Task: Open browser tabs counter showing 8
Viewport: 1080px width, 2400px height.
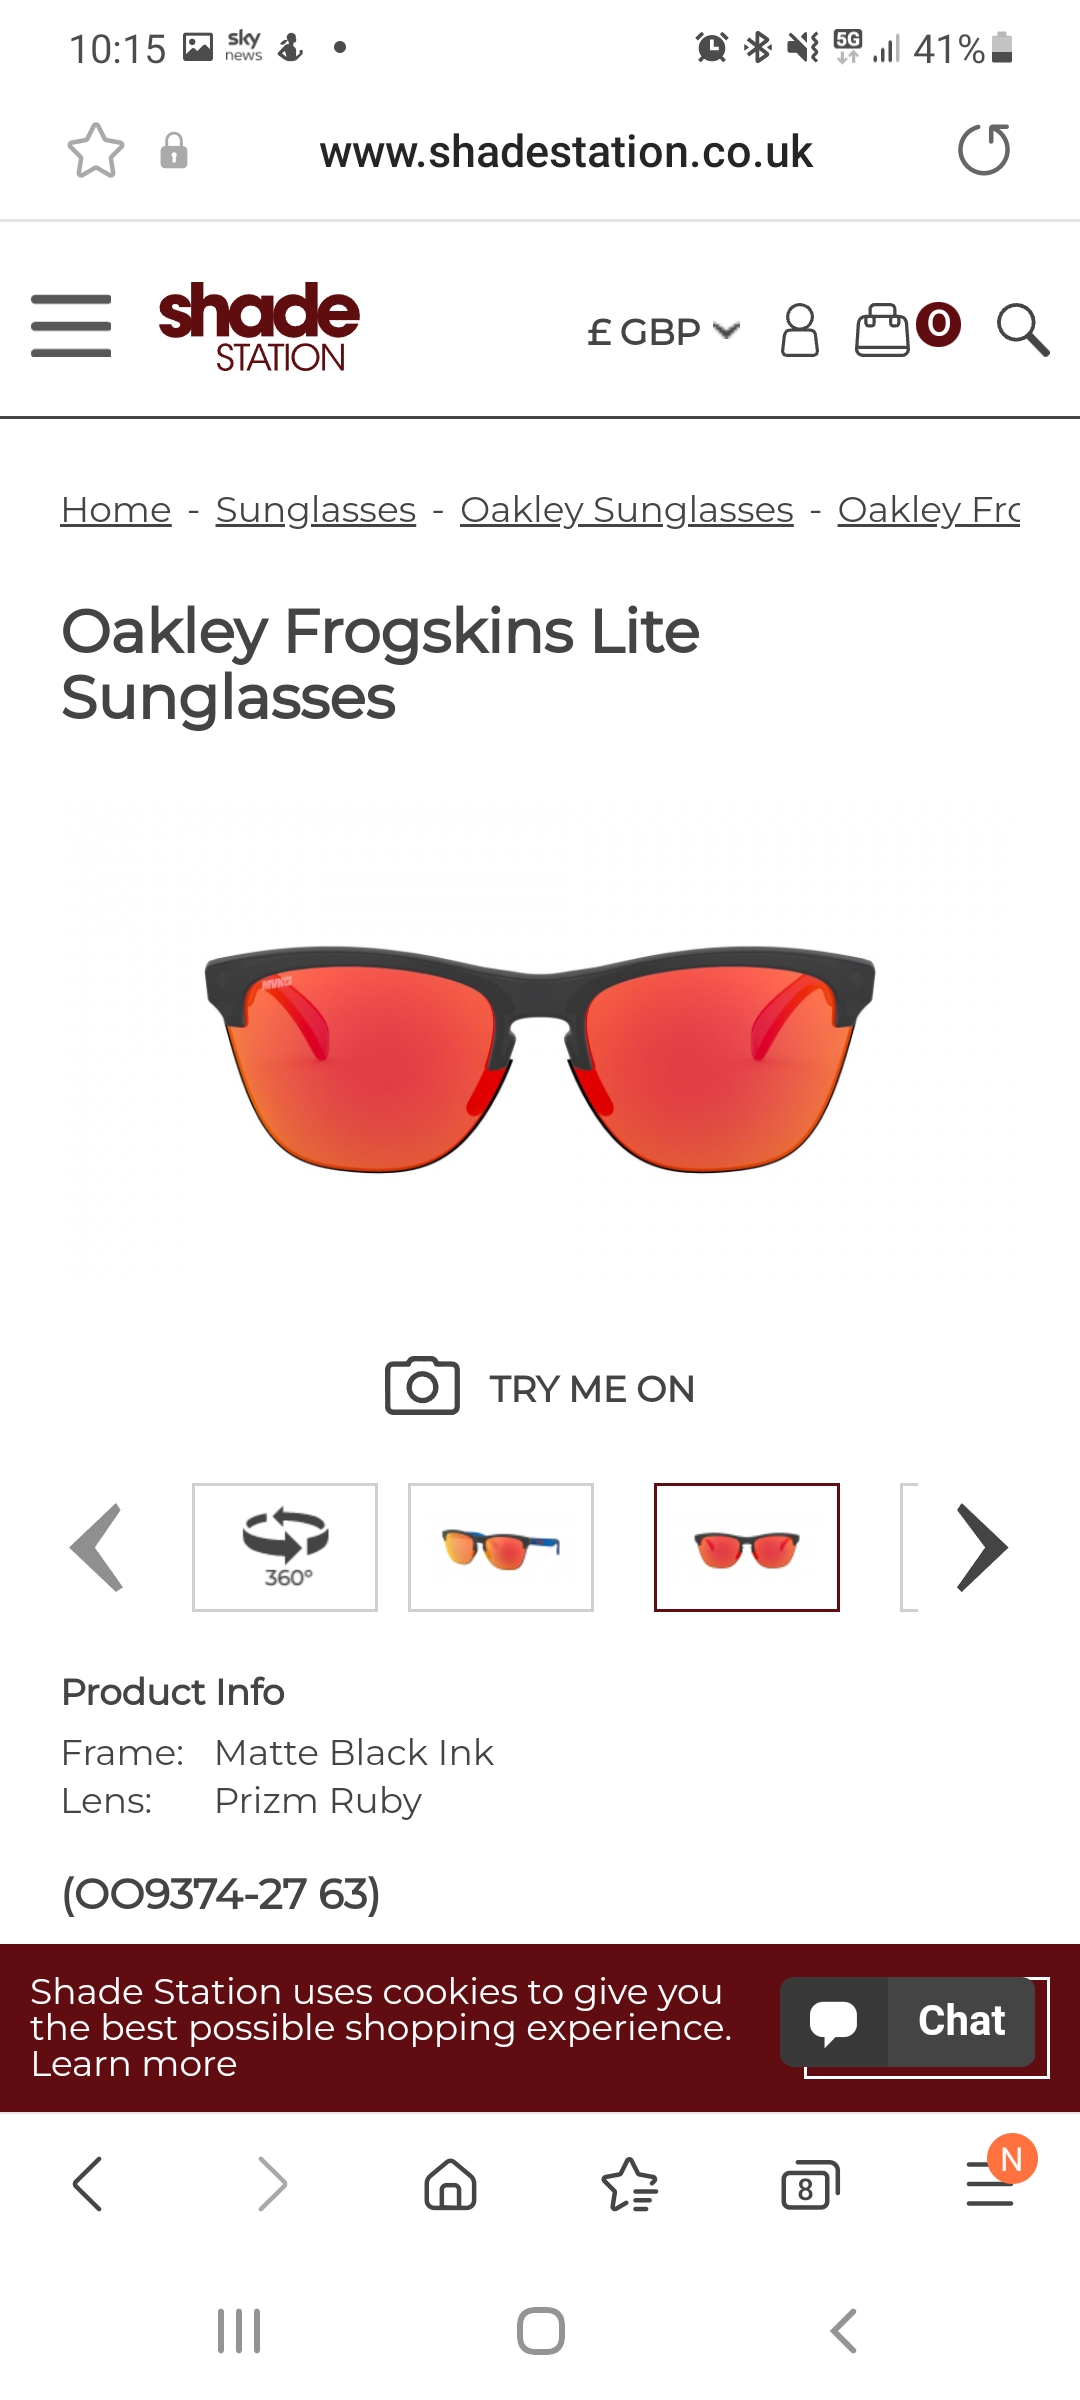Action: tap(810, 2185)
